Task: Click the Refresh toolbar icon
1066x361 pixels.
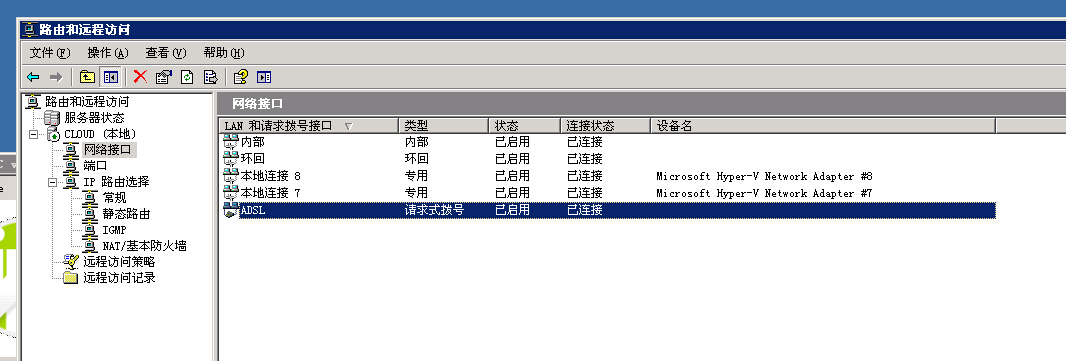Action: pos(187,77)
